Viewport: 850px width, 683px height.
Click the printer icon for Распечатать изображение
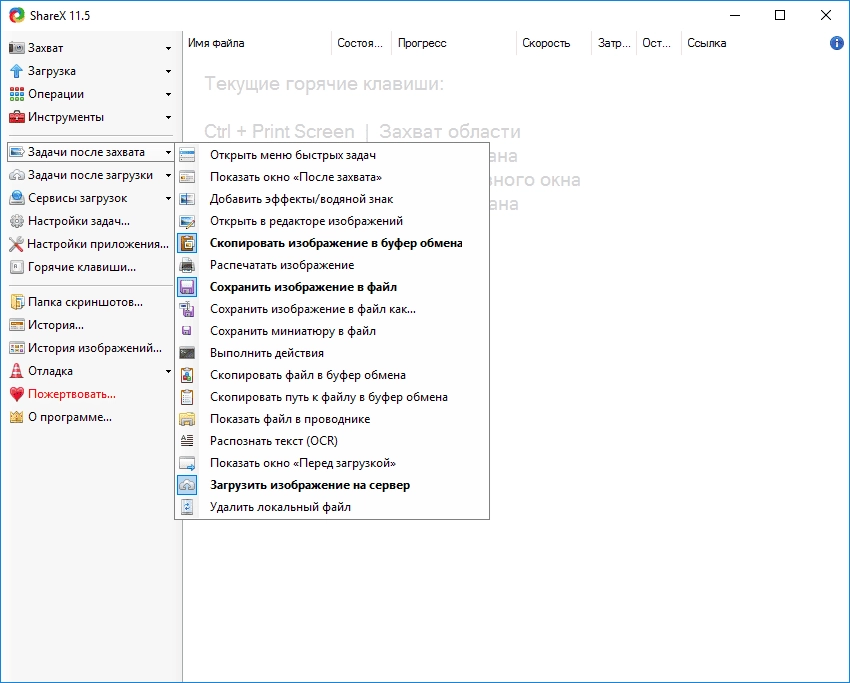tap(187, 265)
